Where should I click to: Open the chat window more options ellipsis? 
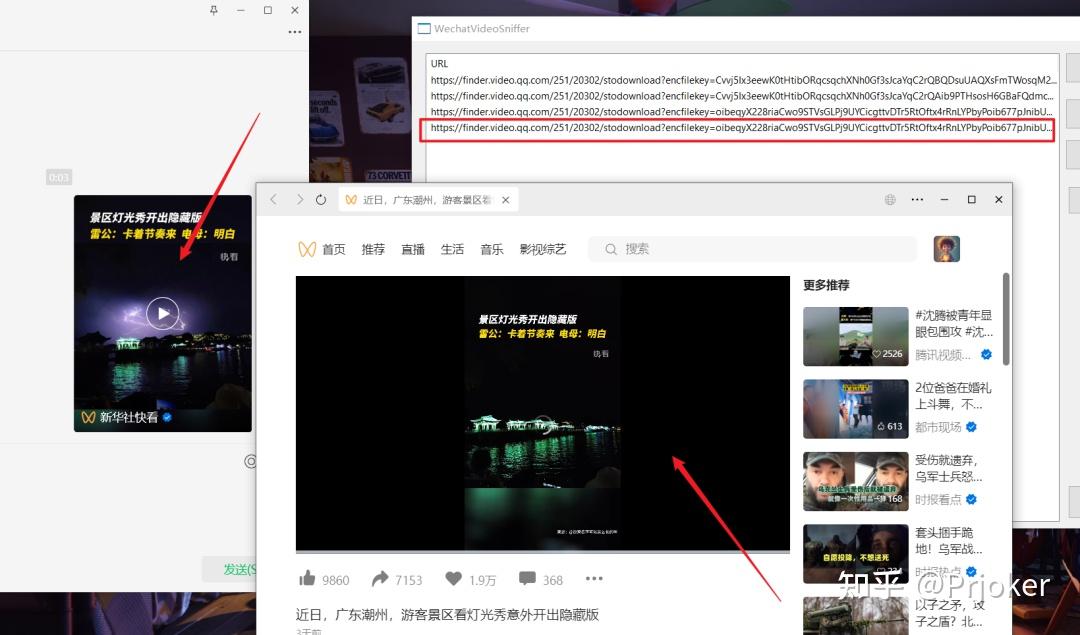coord(295,32)
